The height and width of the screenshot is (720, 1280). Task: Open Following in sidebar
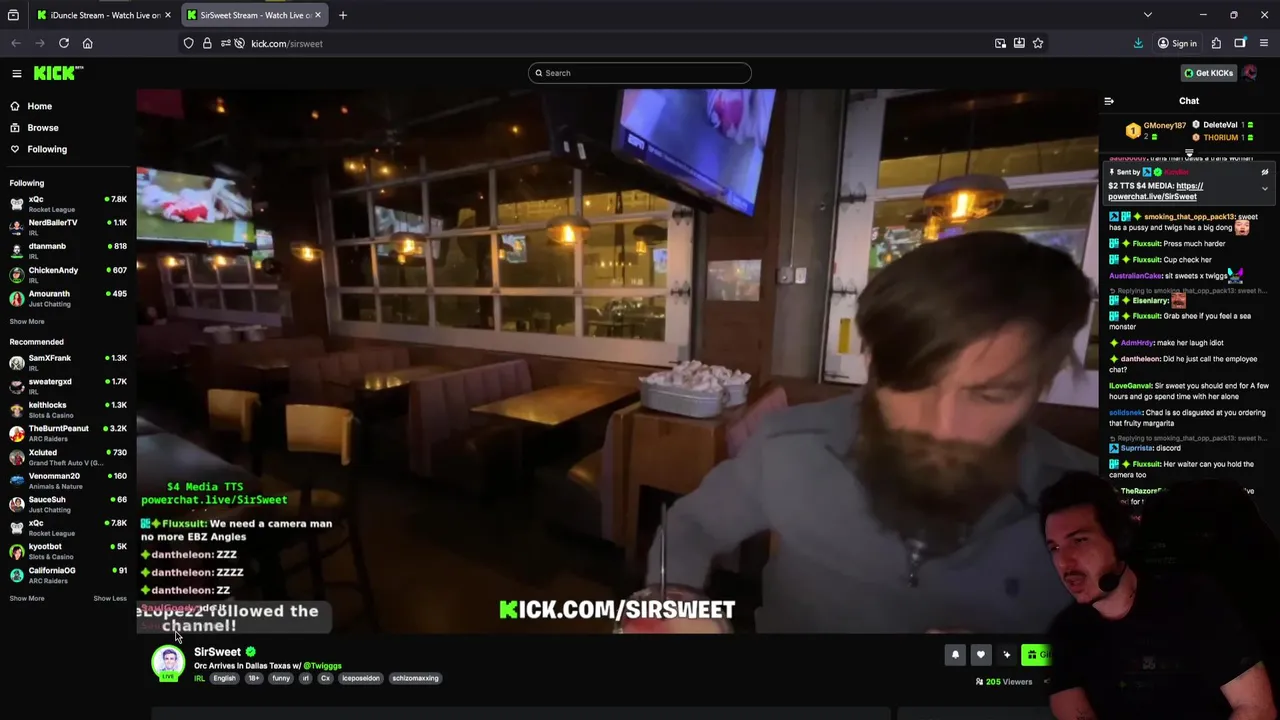tap(38, 149)
